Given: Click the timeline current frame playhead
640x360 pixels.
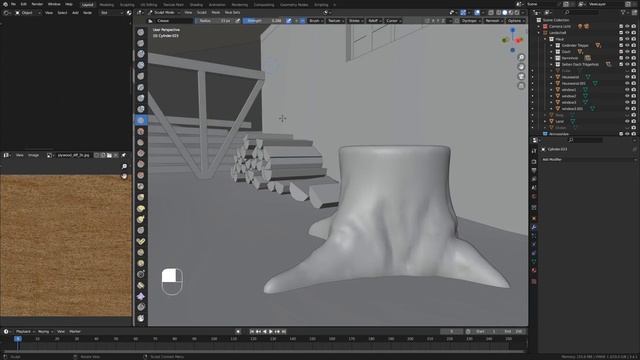Looking at the screenshot, I should pyautogui.click(x=18, y=339).
